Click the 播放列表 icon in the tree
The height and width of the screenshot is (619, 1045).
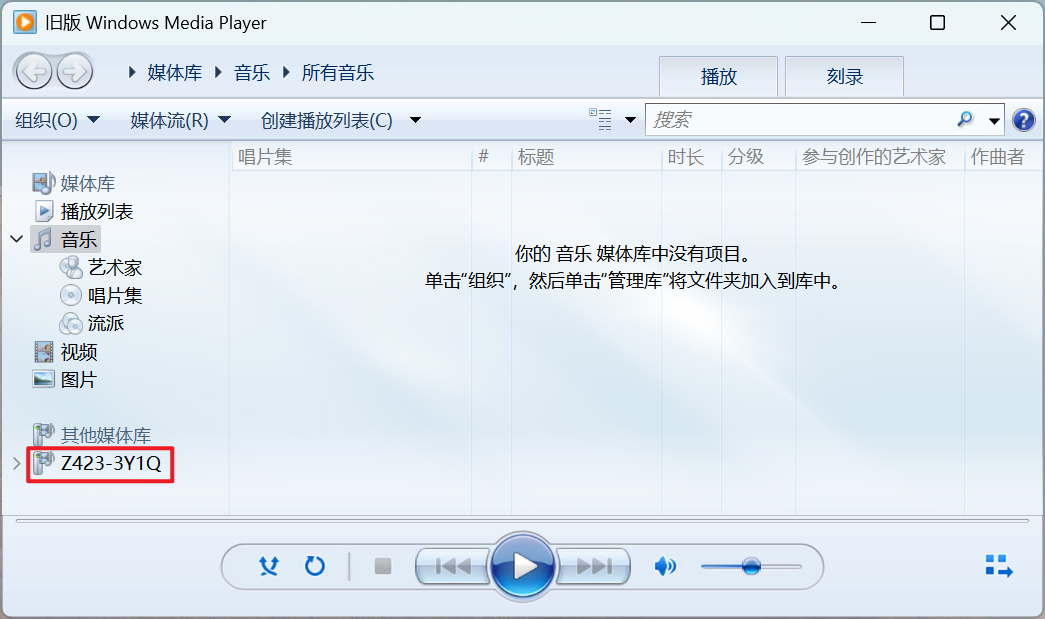(x=44, y=211)
